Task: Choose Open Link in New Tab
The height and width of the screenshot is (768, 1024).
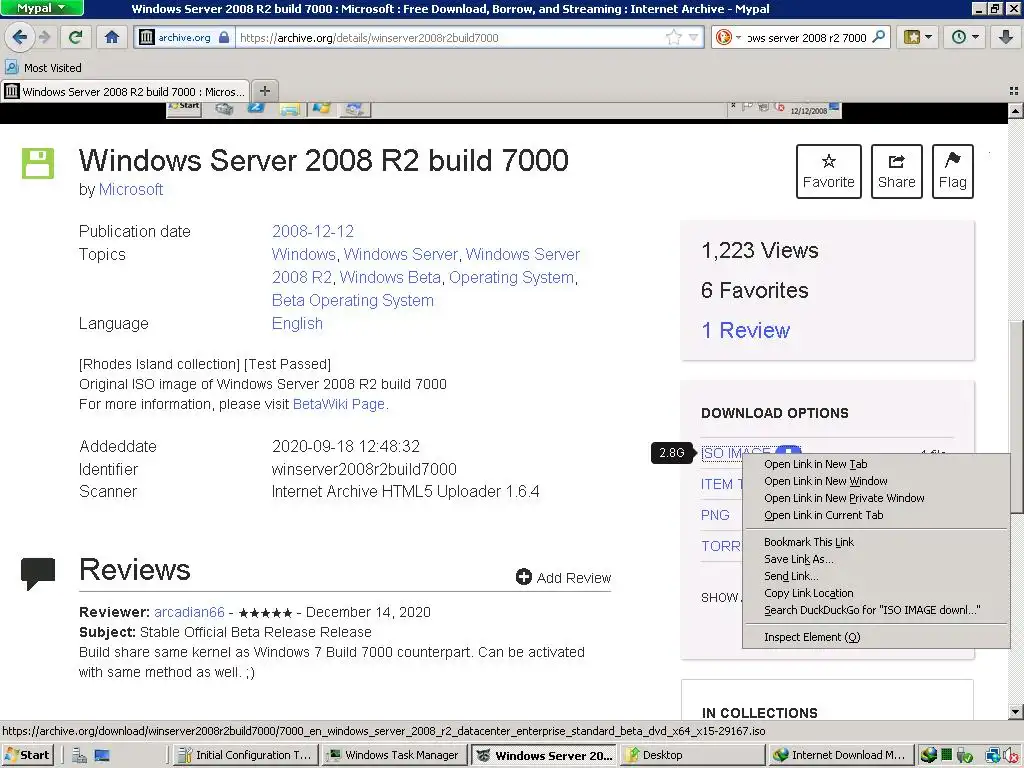Action: (x=816, y=464)
